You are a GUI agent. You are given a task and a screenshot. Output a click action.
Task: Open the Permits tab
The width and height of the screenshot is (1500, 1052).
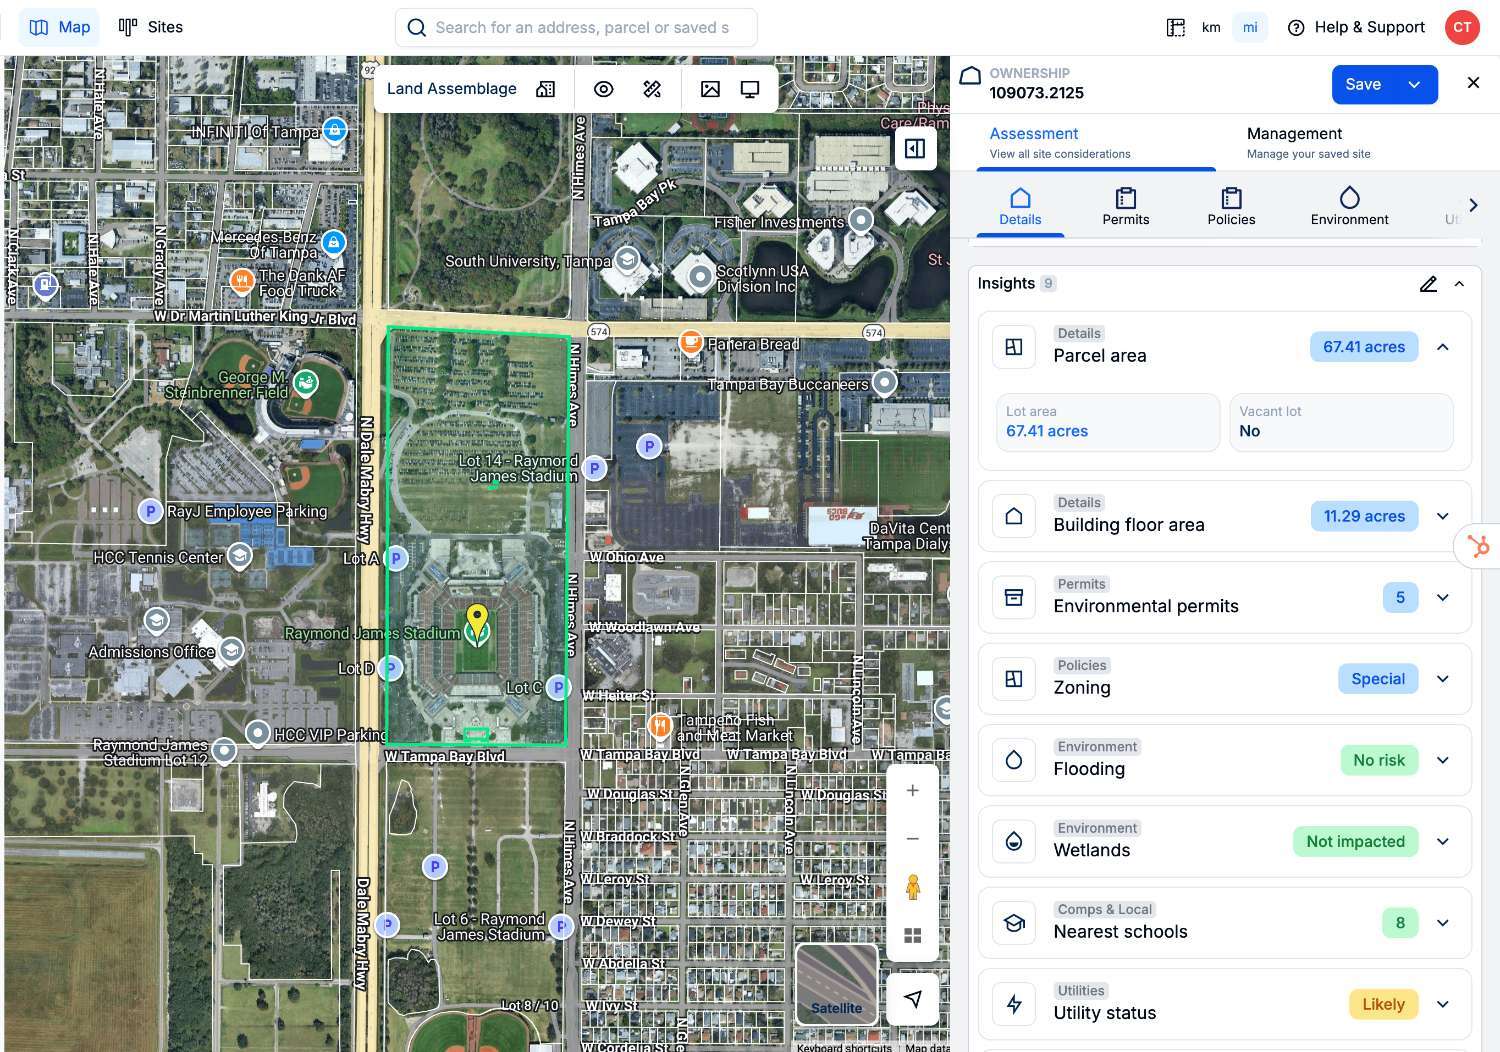coord(1125,206)
